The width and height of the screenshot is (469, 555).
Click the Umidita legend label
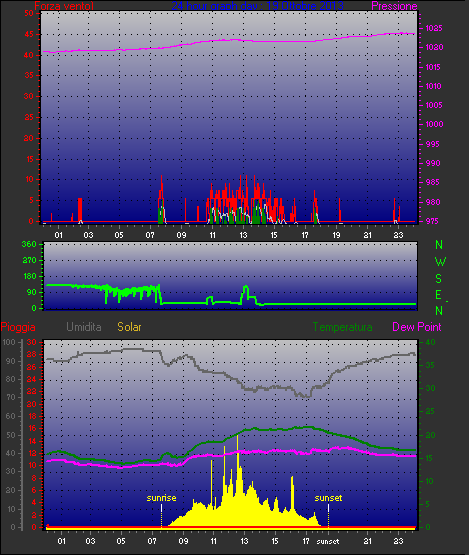pyautogui.click(x=84, y=327)
